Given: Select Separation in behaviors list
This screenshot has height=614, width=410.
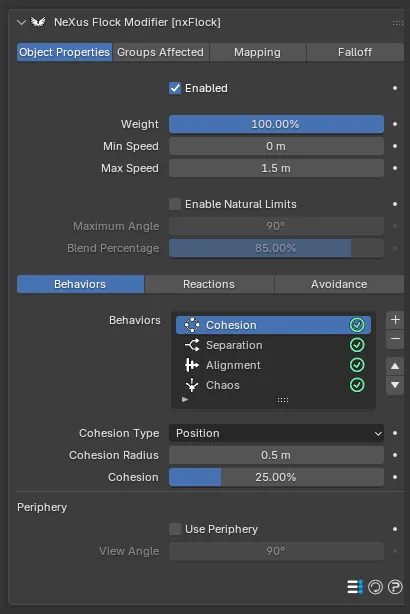Looking at the screenshot, I should coord(273,345).
